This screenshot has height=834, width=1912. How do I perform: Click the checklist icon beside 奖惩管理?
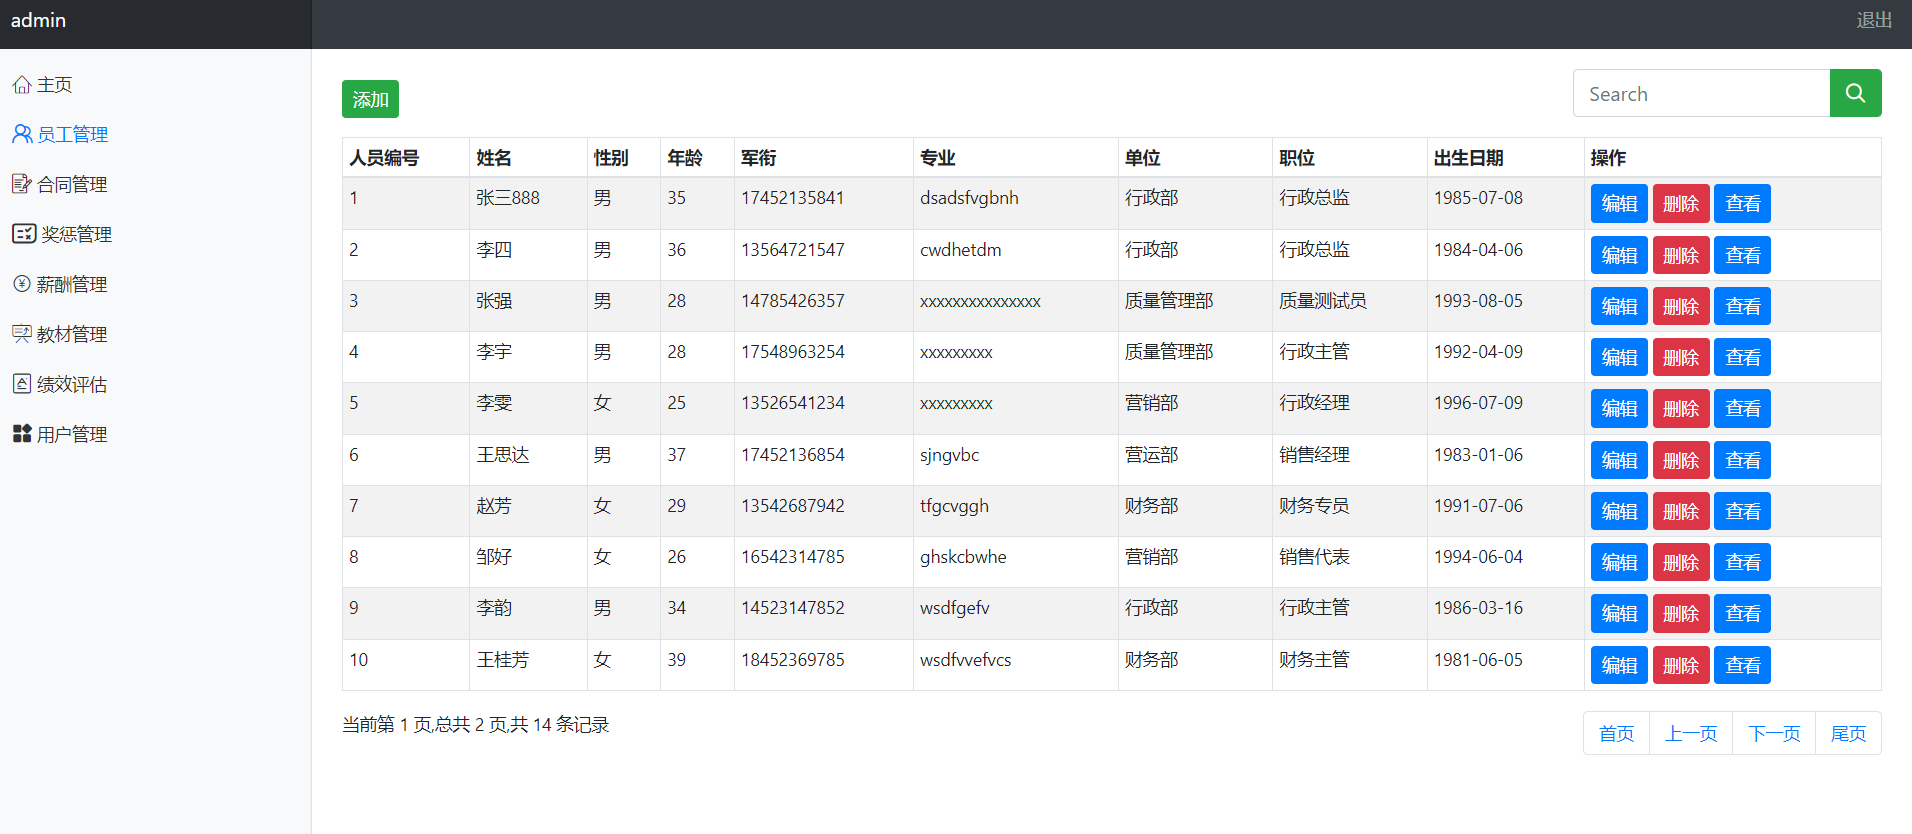24,234
